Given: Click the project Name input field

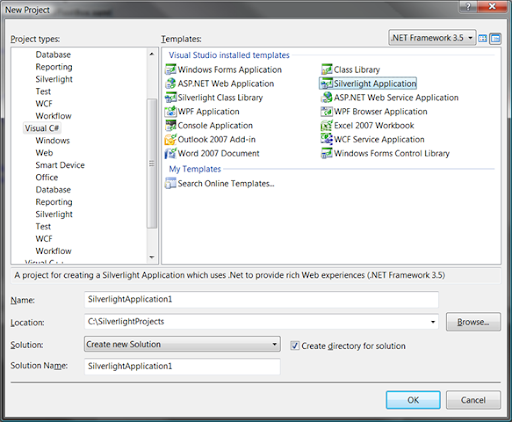Looking at the screenshot, I should point(261,299).
